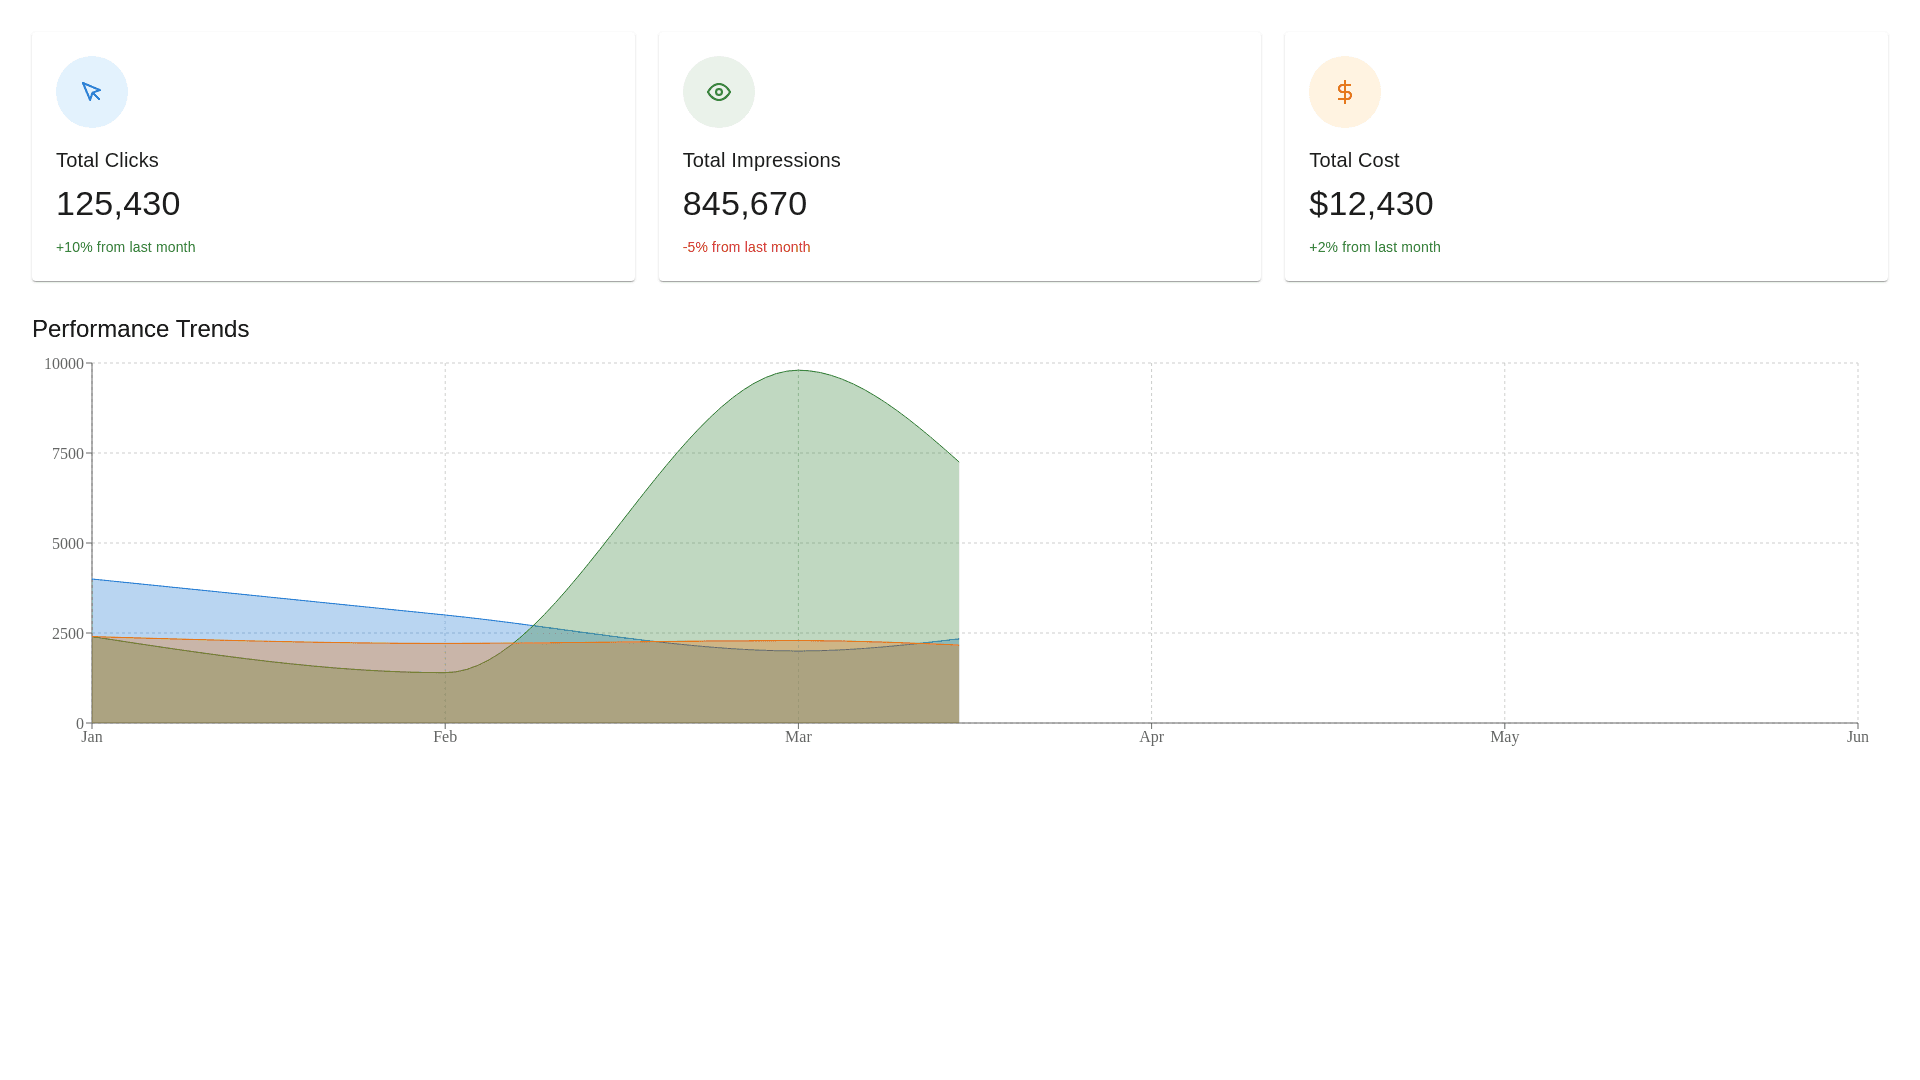Click the -5% from last month text

click(746, 247)
